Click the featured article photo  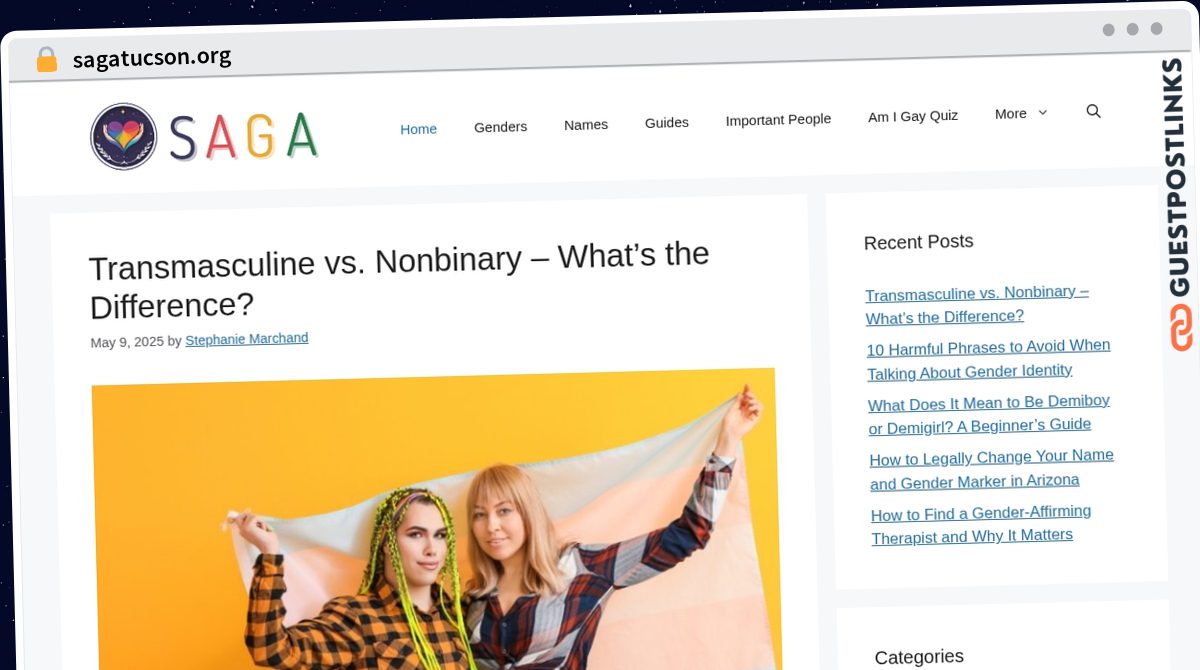point(434,519)
